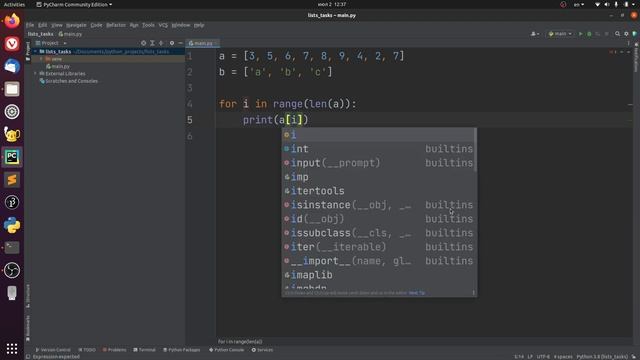
Task: Switch to the main.py editor tab
Action: pos(203,43)
